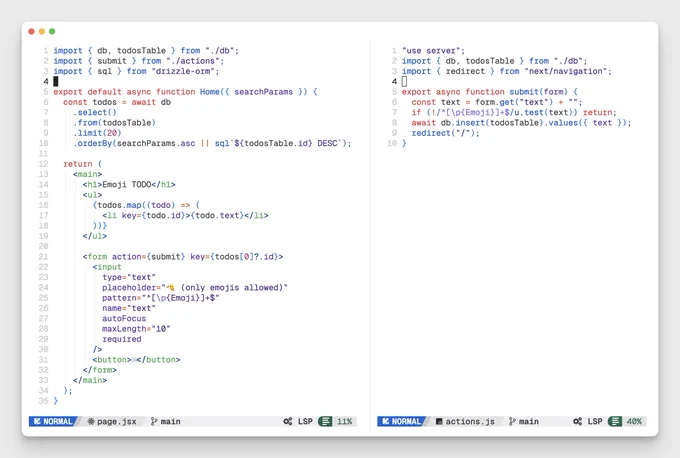Click the redirect("/") call in actions.js
Viewport: 680px width, 458px height.
click(445, 133)
